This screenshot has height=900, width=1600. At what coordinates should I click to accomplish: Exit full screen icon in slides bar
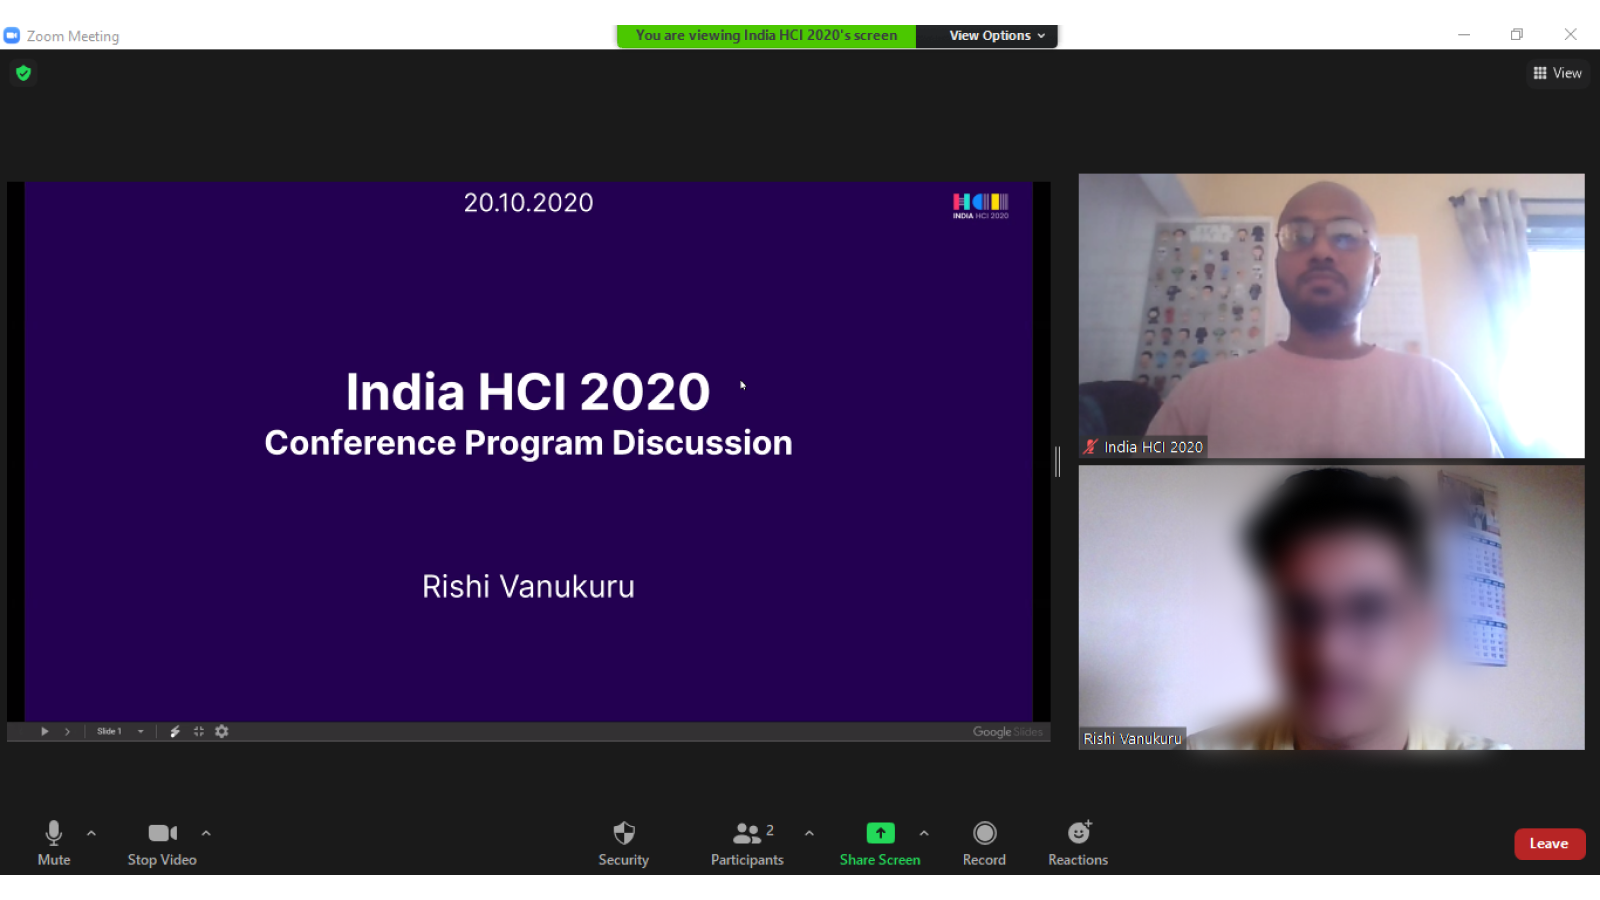click(199, 732)
